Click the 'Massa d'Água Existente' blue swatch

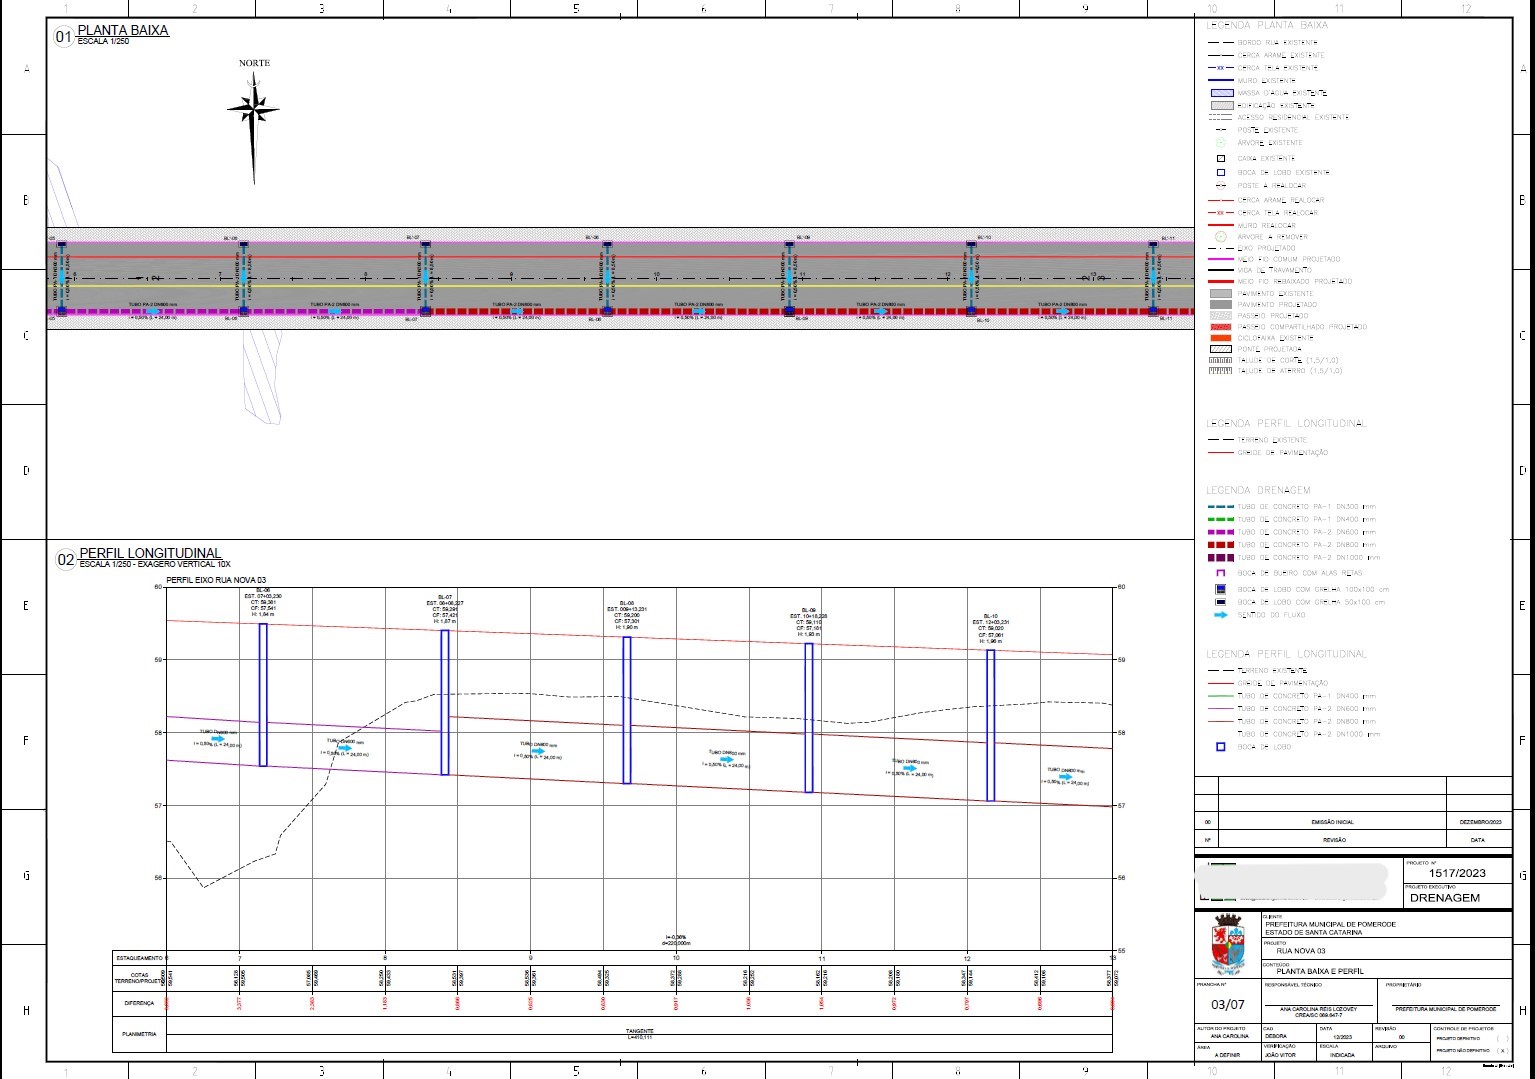point(1222,93)
